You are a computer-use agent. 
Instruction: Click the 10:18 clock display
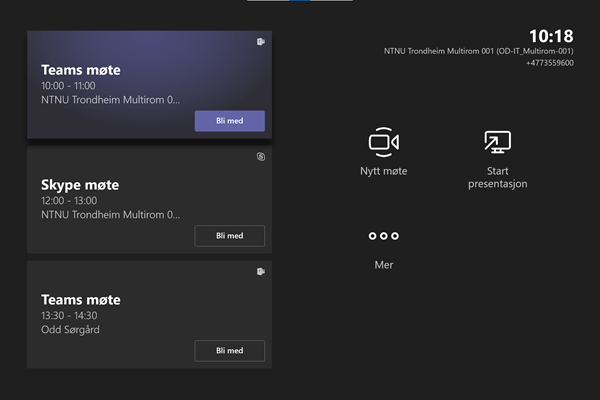pyautogui.click(x=551, y=36)
